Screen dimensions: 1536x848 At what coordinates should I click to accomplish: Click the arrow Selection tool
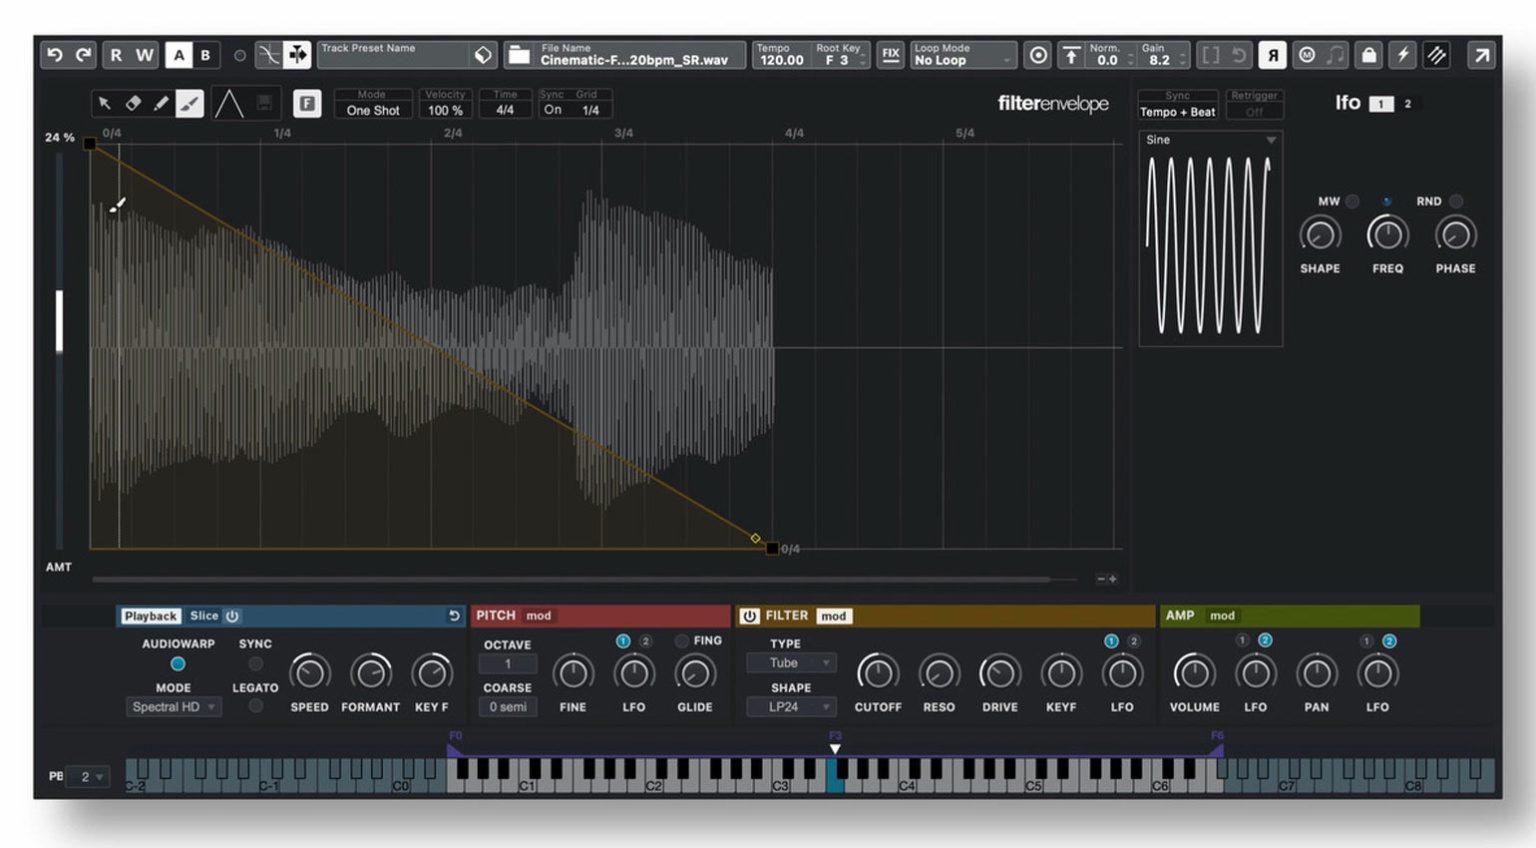click(104, 103)
